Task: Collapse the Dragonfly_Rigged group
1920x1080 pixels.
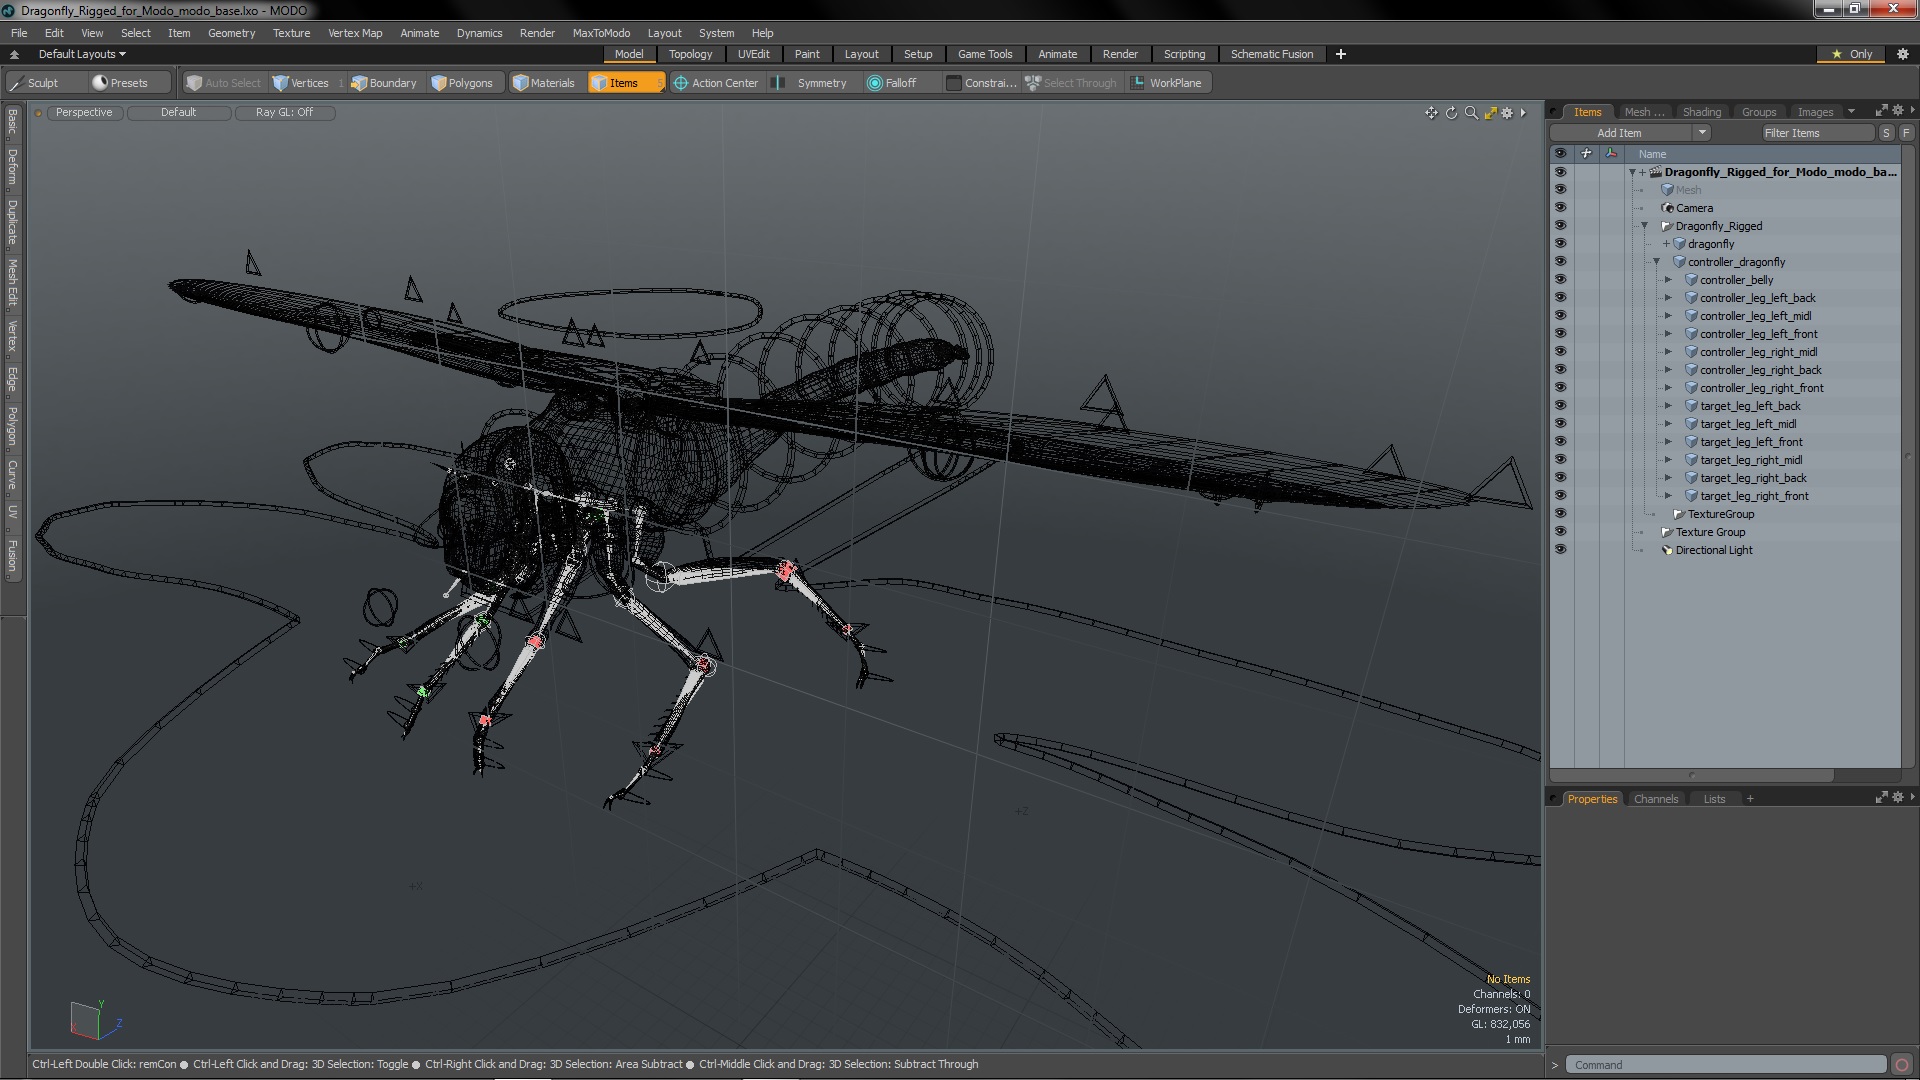Action: pos(1644,226)
